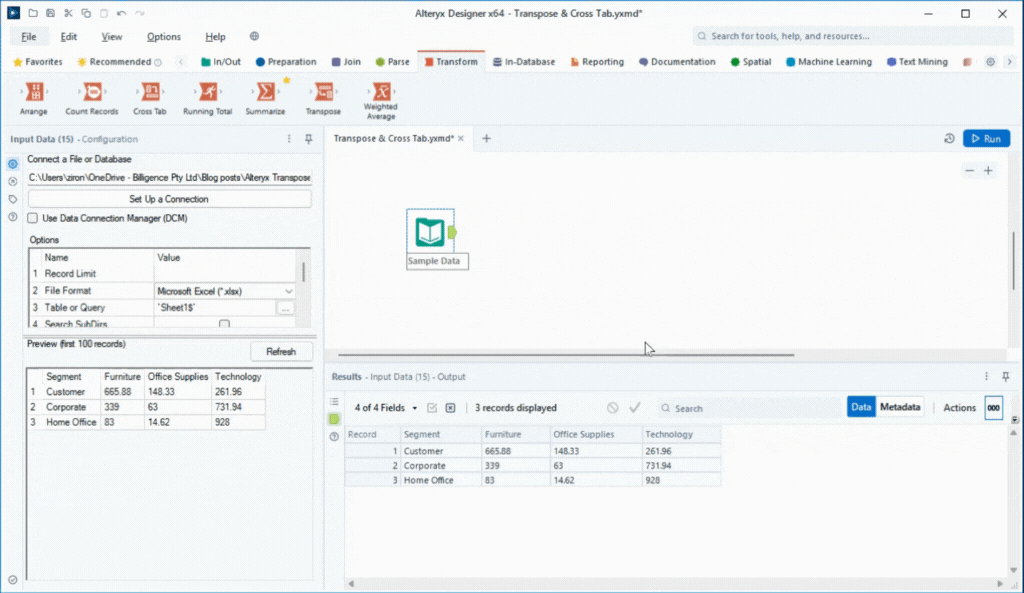Run the workflow
The height and width of the screenshot is (593, 1024).
[x=986, y=138]
